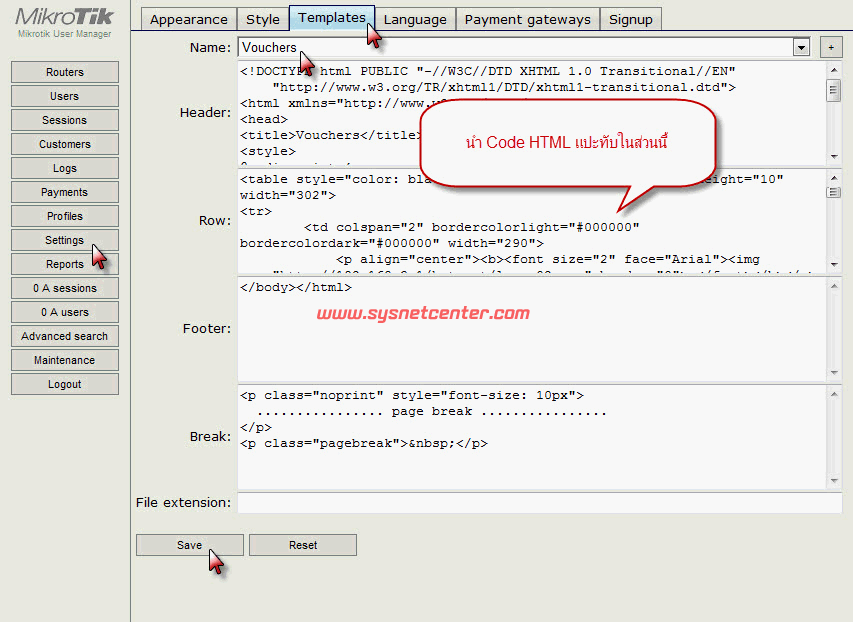Click the MikroTik User Manager logo

click(64, 22)
